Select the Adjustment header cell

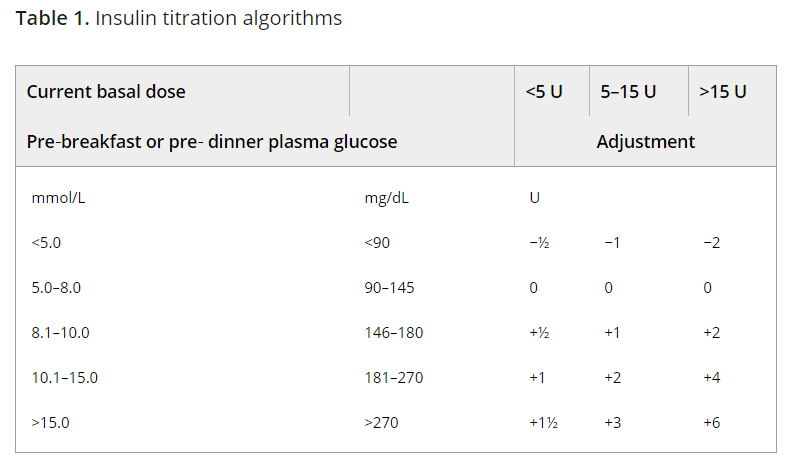[x=645, y=142]
